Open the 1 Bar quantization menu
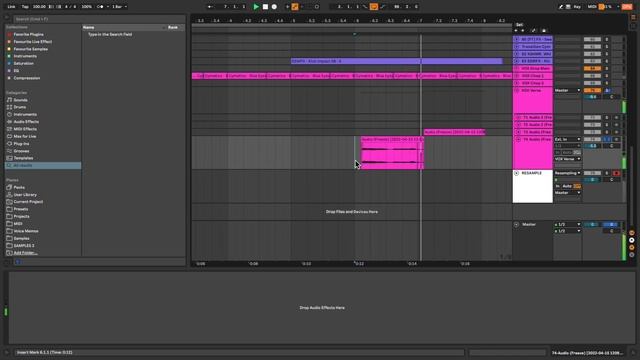Screen dimensions: 640x360 (x=119, y=7)
